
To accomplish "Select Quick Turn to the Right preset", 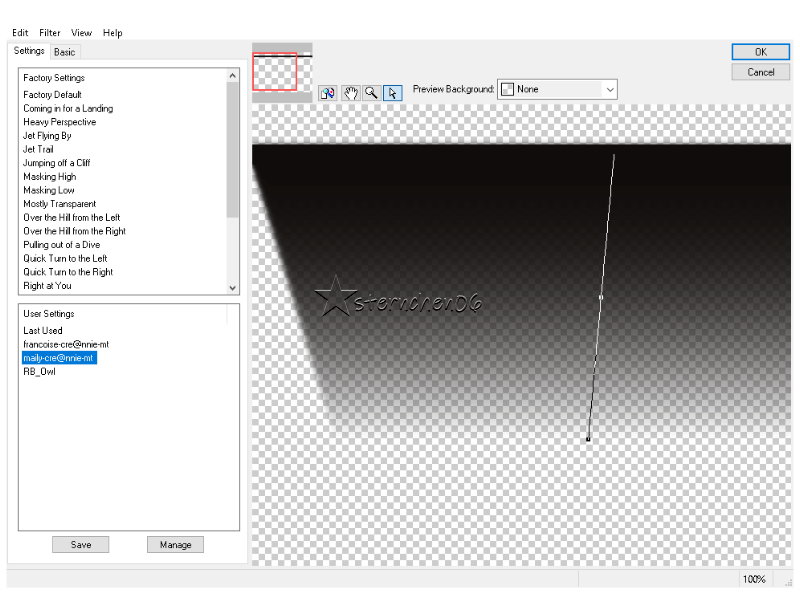I will pyautogui.click(x=68, y=272).
